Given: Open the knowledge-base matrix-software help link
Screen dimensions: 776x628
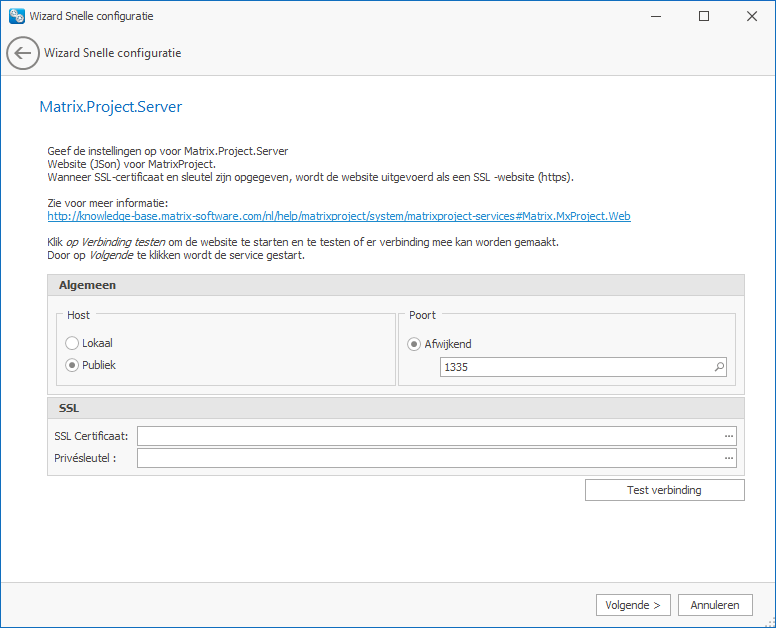Looking at the screenshot, I should point(338,216).
